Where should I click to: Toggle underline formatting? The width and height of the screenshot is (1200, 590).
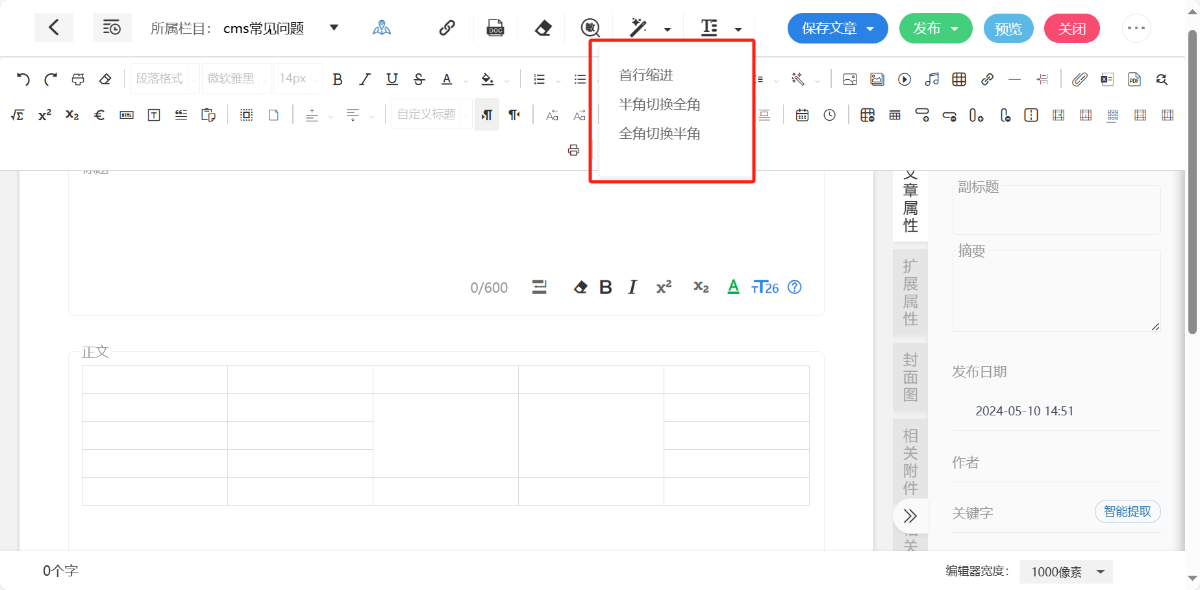coord(392,79)
